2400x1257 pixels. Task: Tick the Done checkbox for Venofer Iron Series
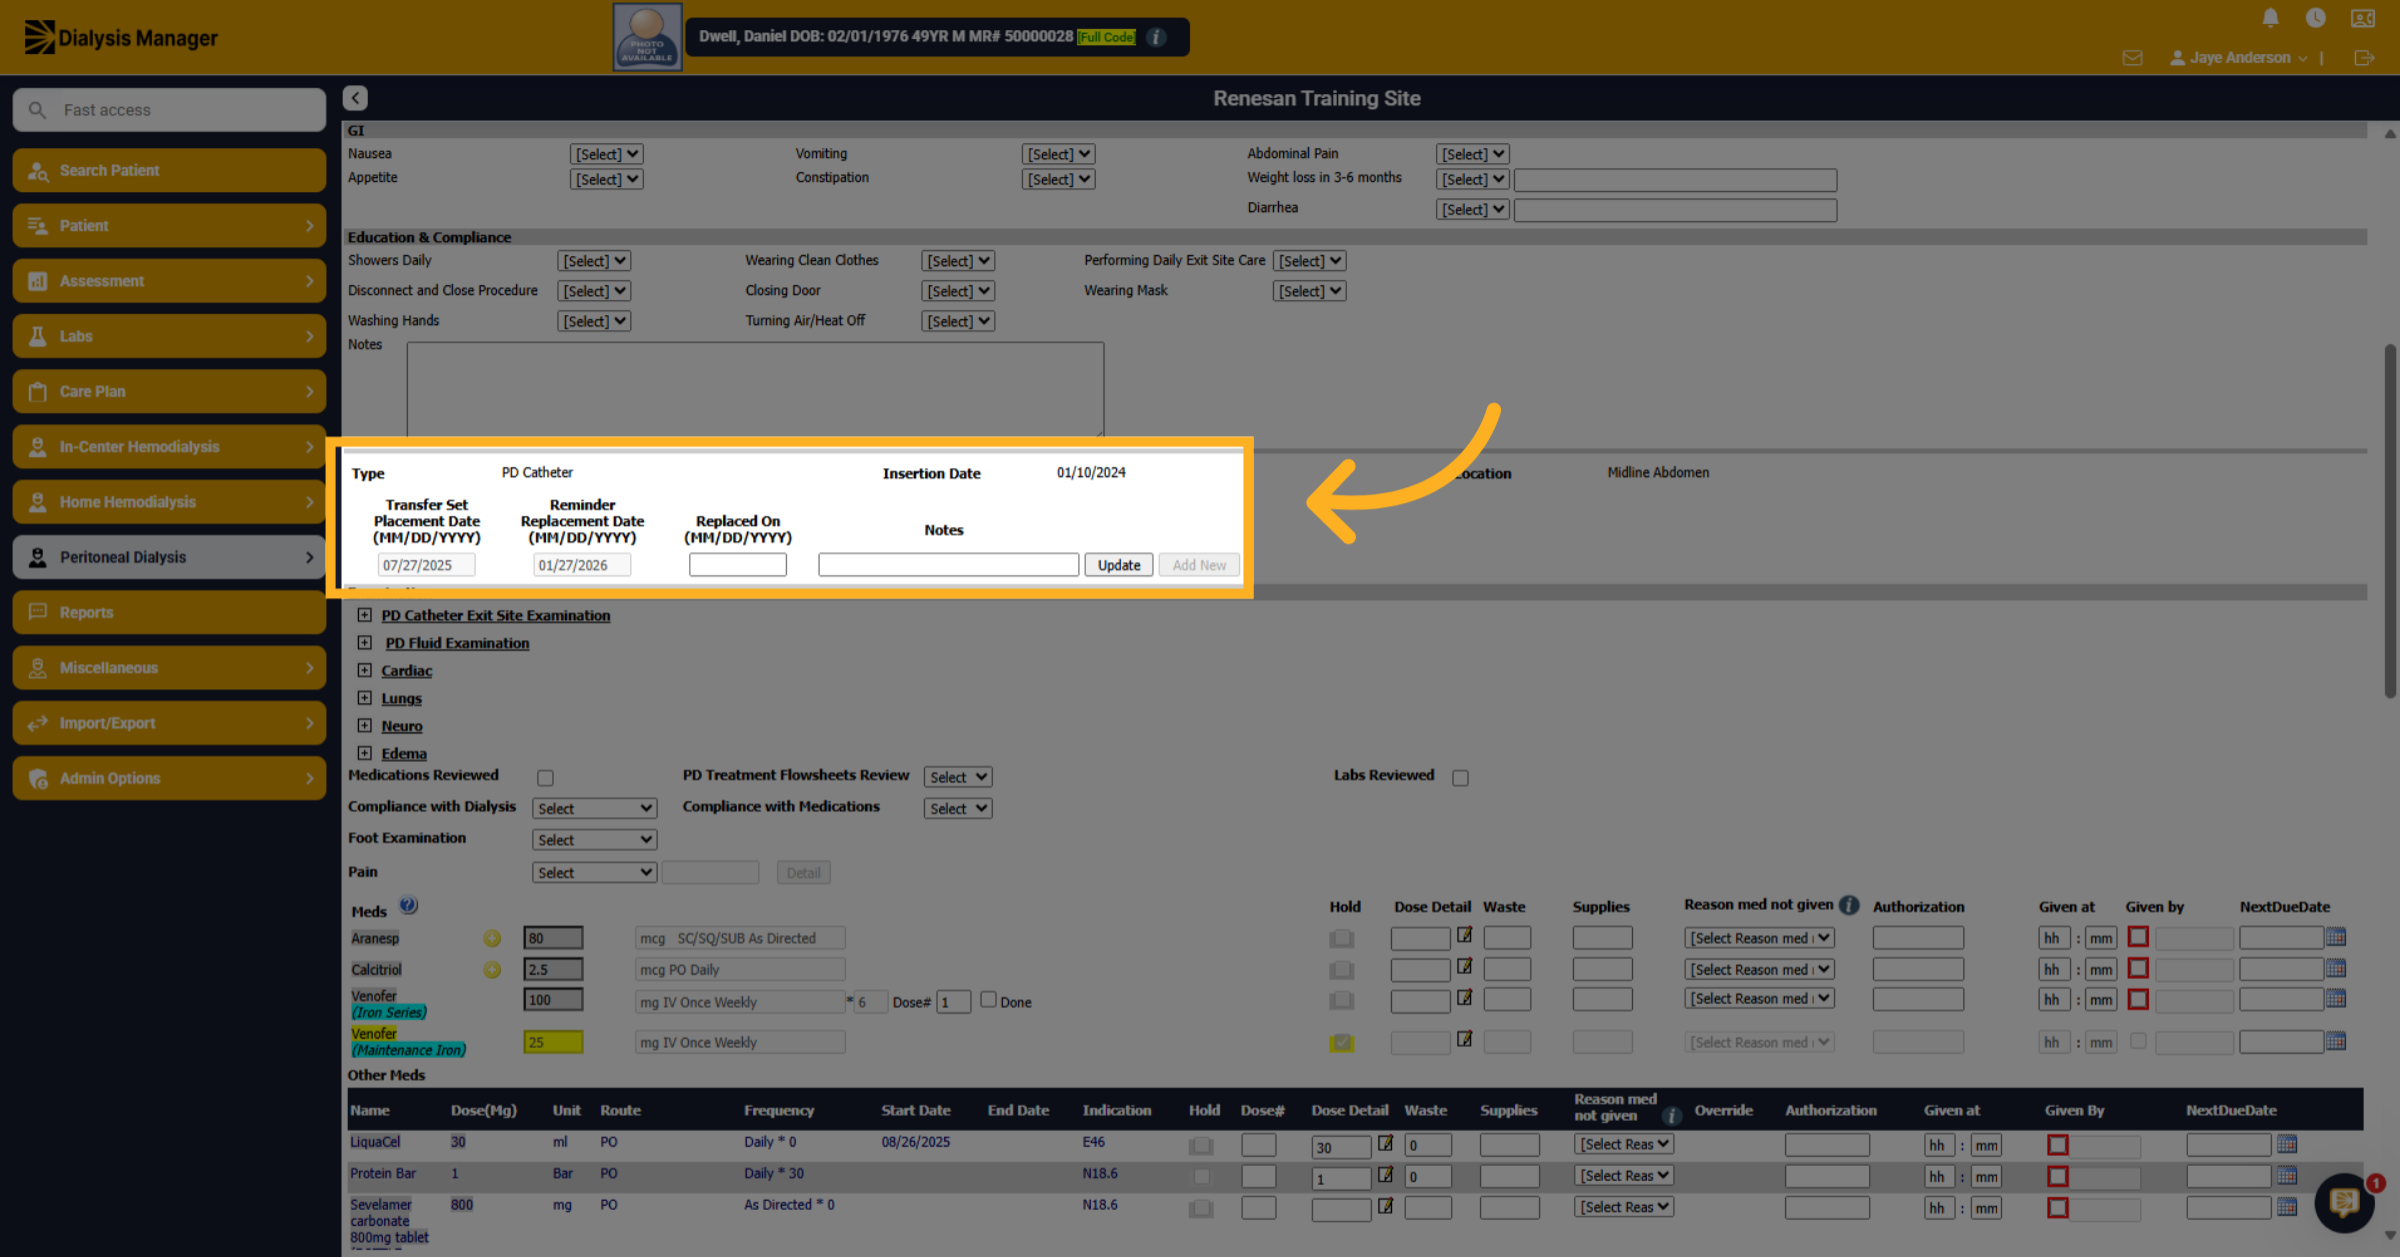click(988, 1000)
